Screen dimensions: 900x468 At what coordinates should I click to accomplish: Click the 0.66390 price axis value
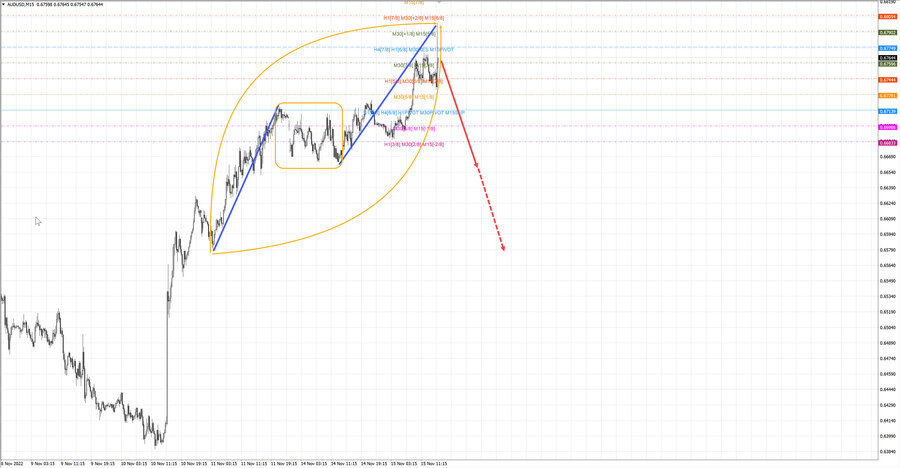tap(887, 188)
